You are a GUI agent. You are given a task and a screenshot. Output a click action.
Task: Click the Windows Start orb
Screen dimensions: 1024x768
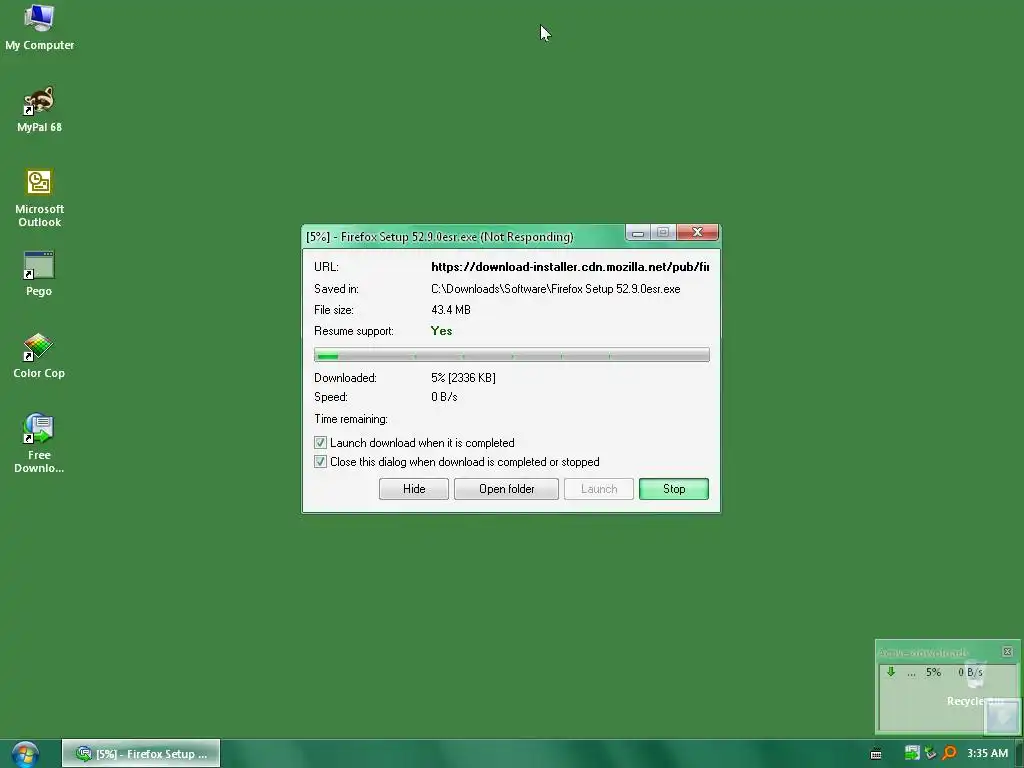click(25, 754)
